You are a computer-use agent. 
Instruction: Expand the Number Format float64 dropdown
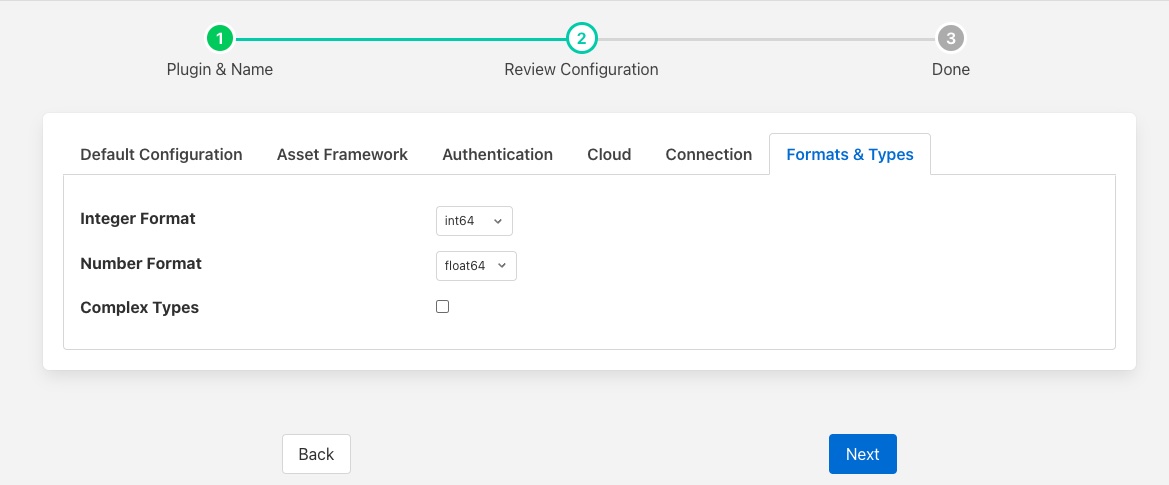(x=476, y=266)
